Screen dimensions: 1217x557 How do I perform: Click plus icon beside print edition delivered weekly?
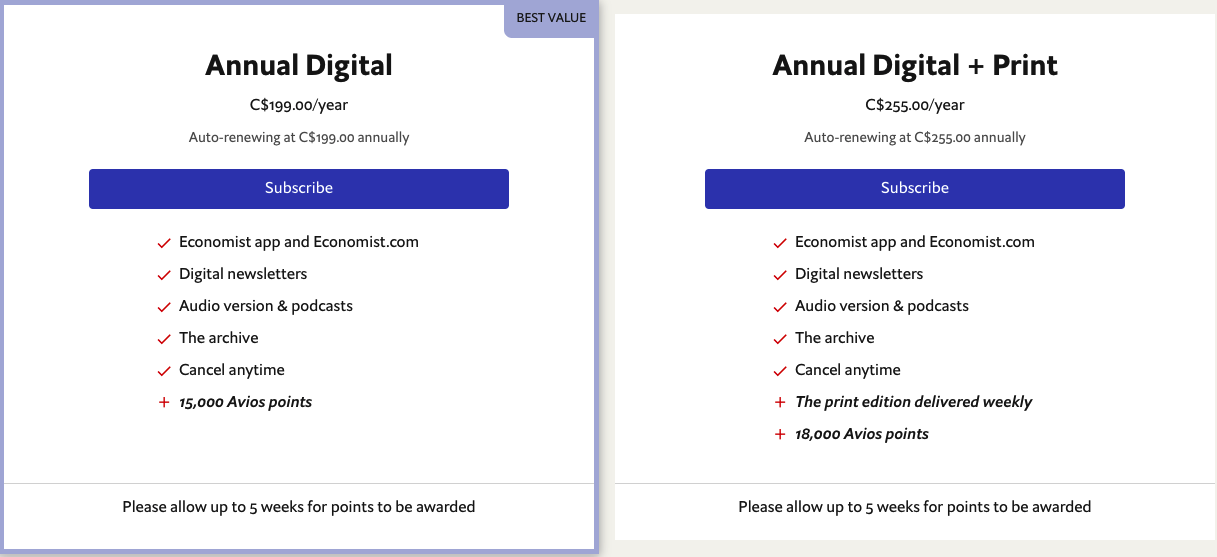780,403
